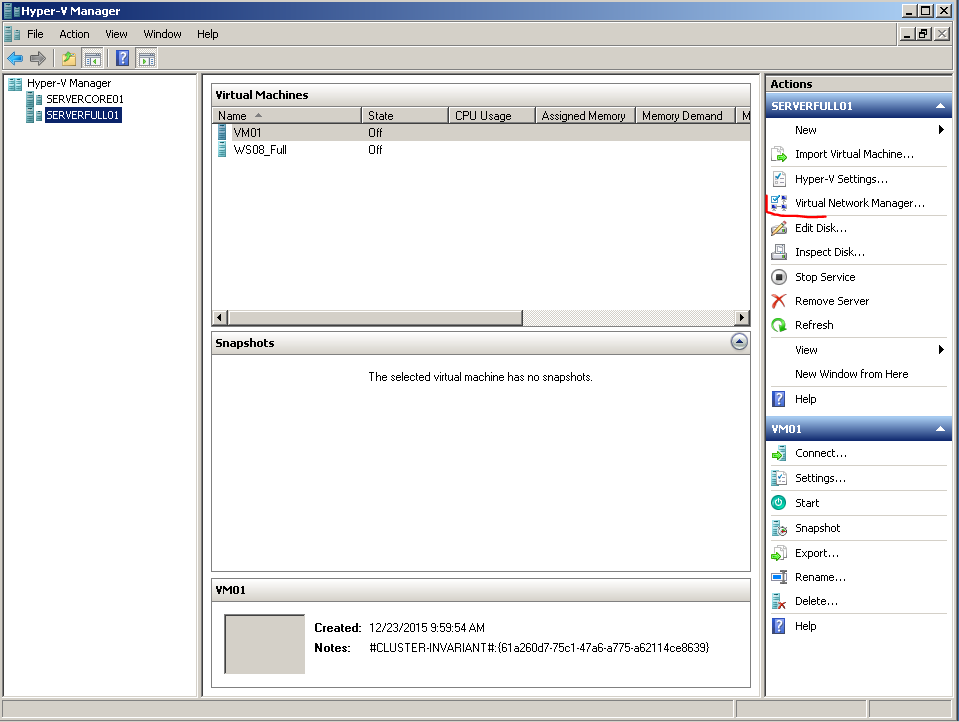Click the Edit Disk pencil icon
Image resolution: width=959 pixels, height=722 pixels.
[779, 228]
